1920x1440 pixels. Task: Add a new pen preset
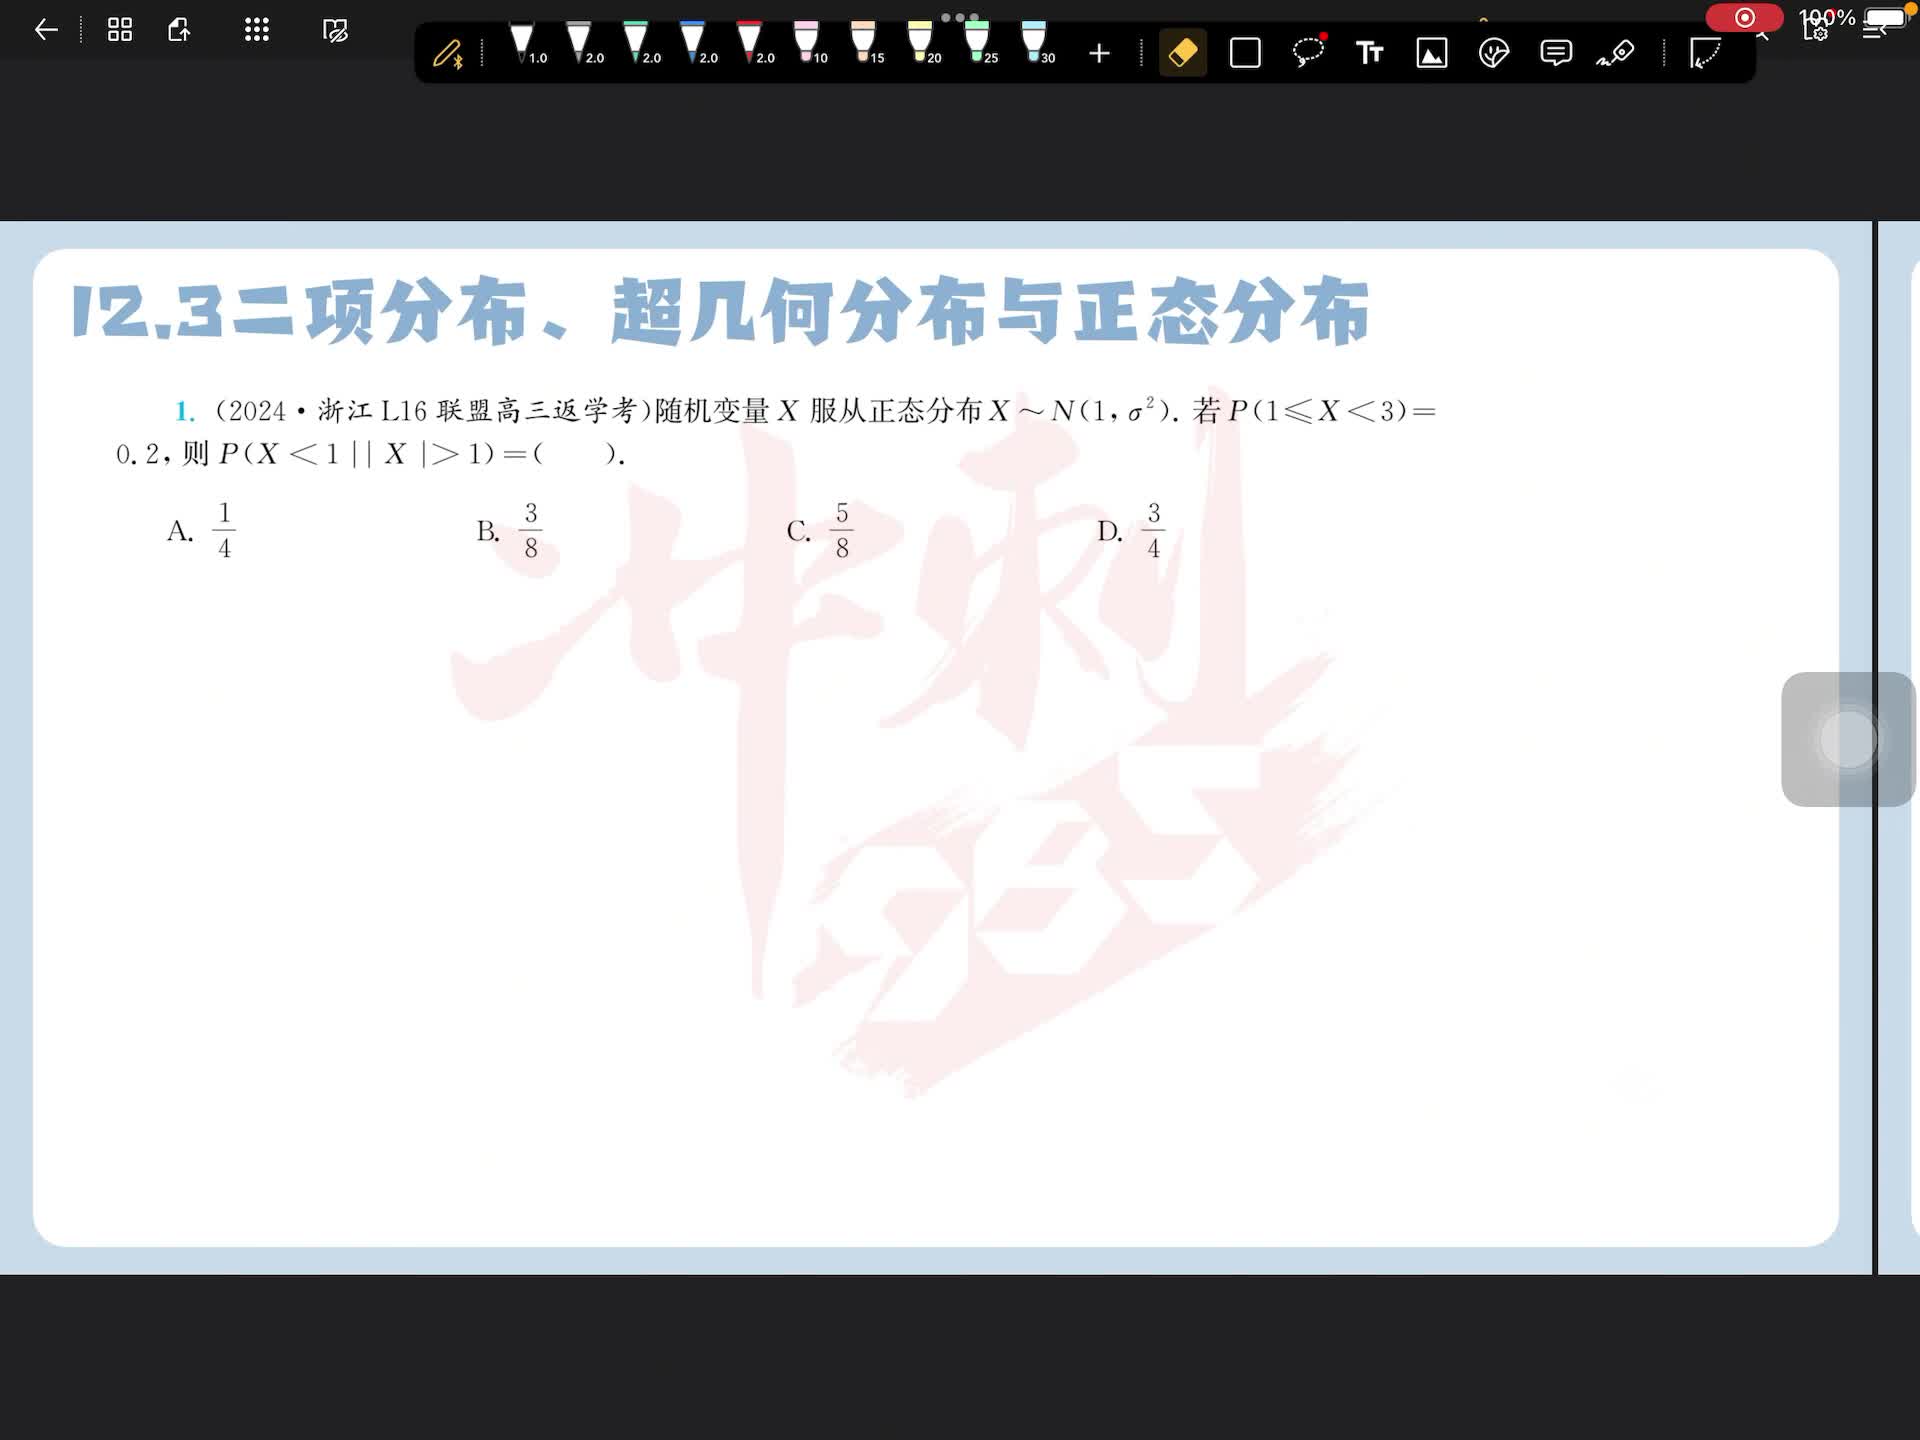(x=1099, y=53)
